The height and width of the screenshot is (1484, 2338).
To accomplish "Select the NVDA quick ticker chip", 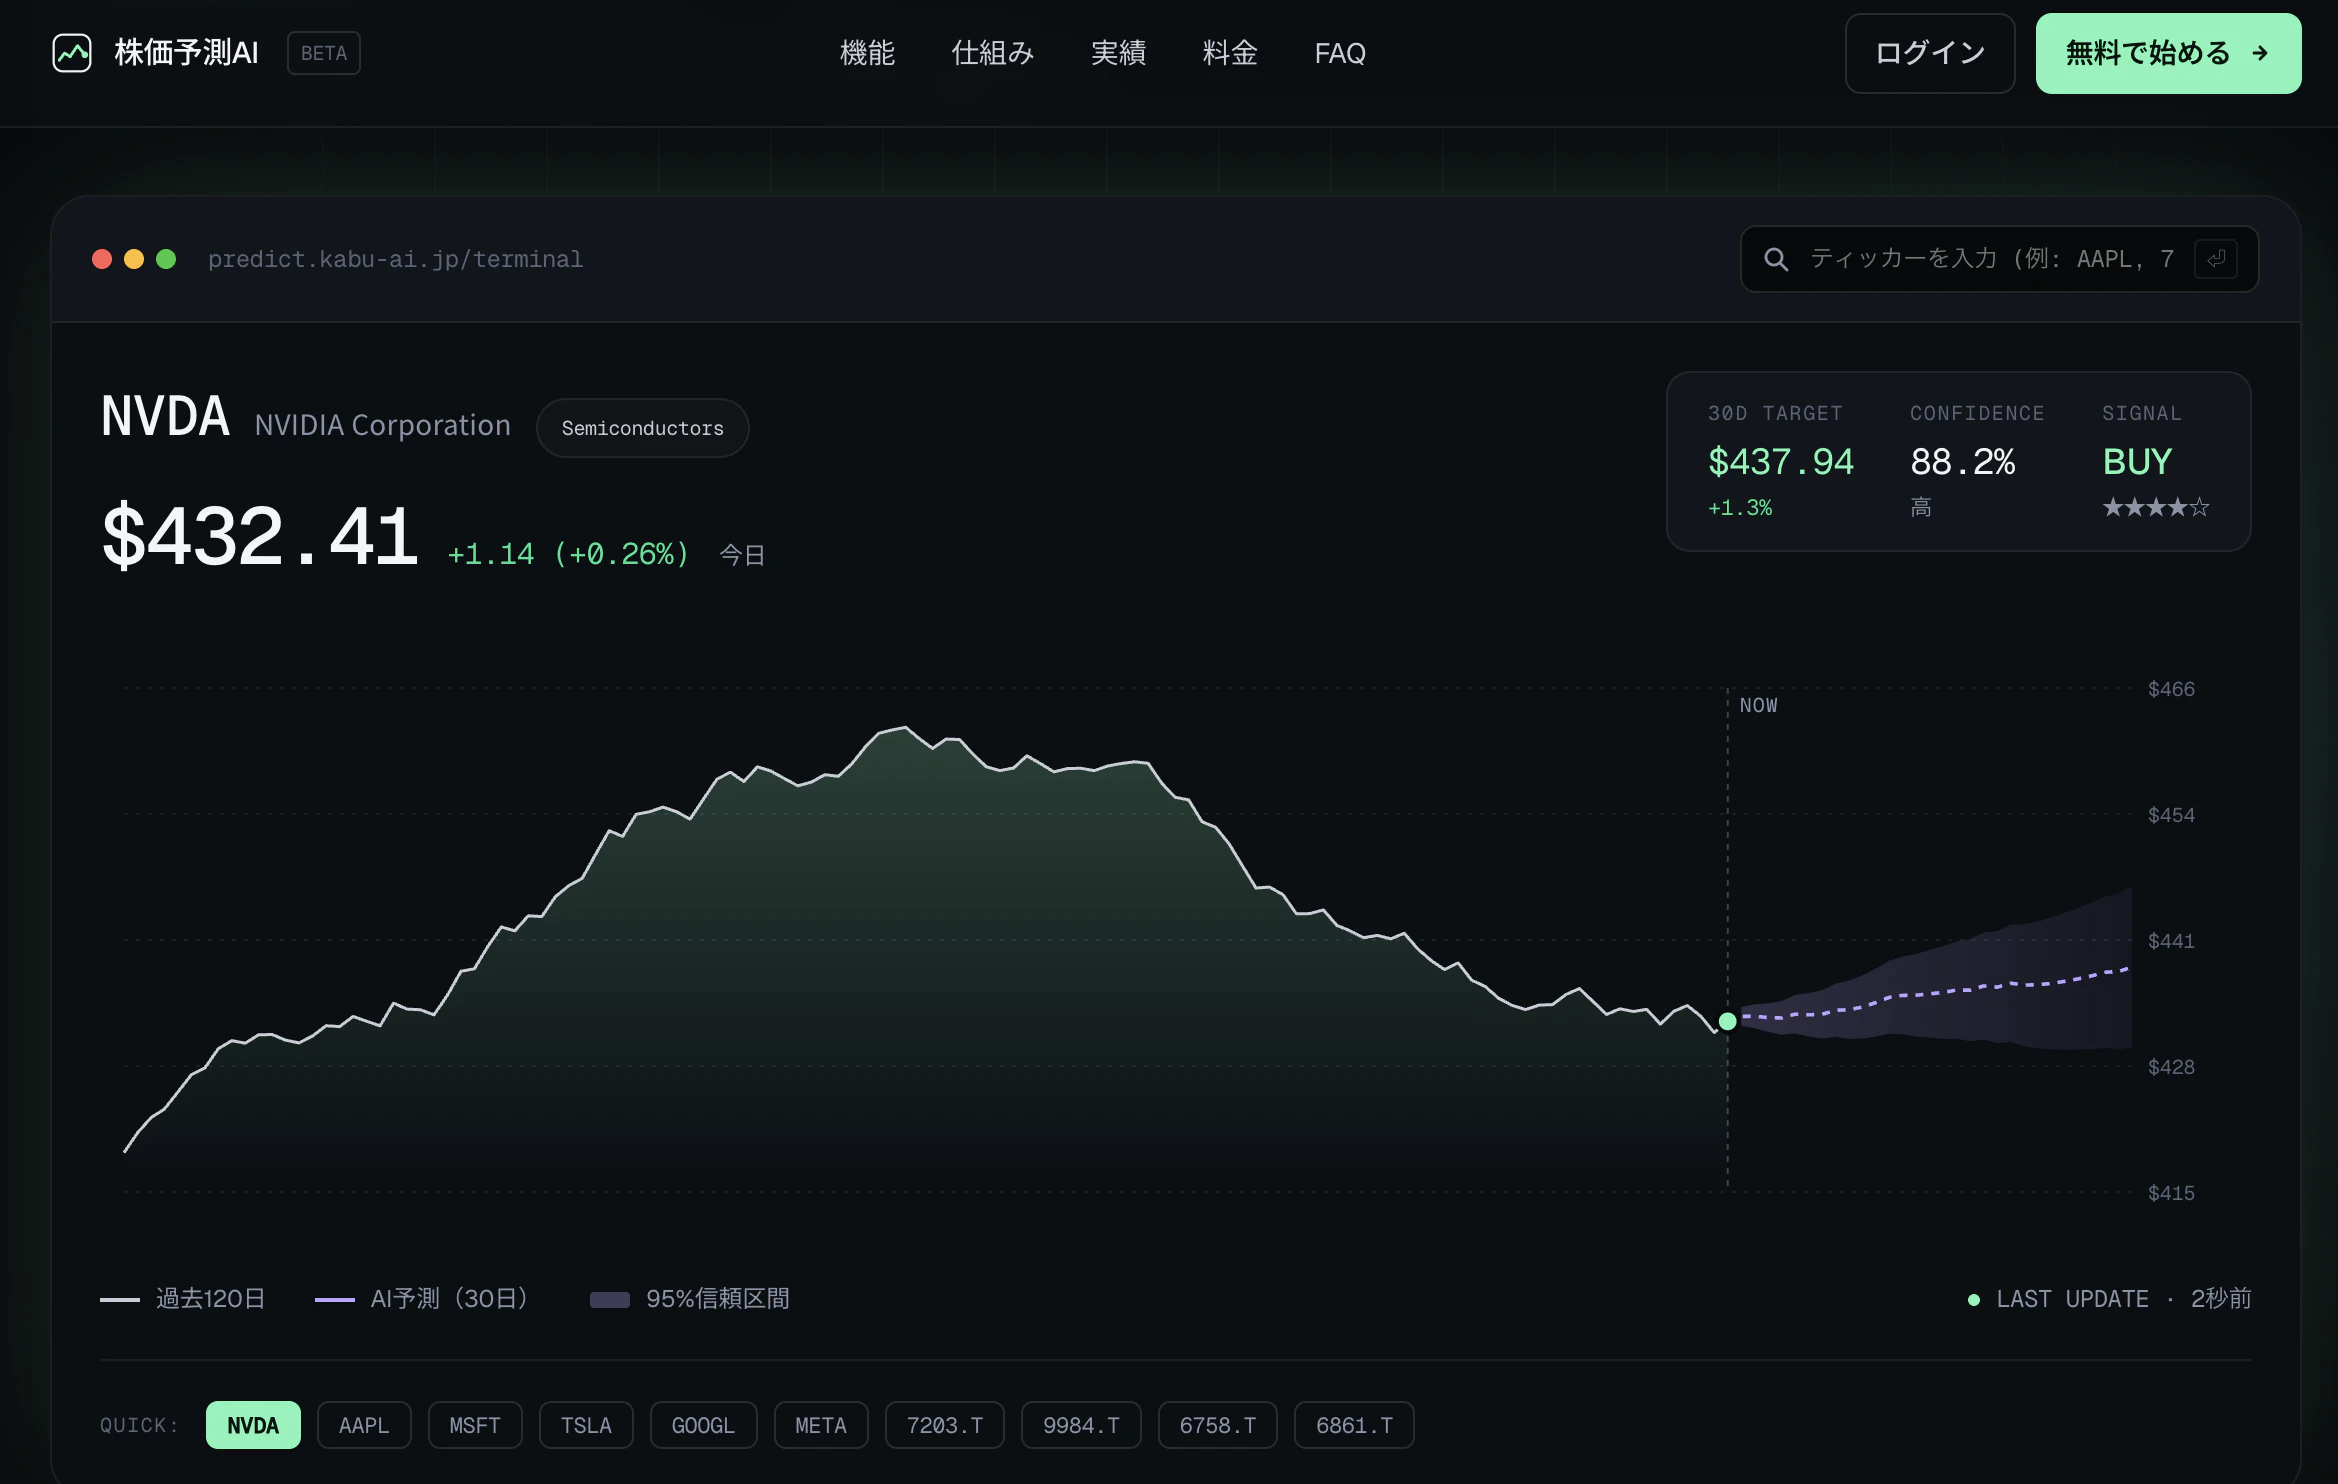I will pyautogui.click(x=253, y=1425).
